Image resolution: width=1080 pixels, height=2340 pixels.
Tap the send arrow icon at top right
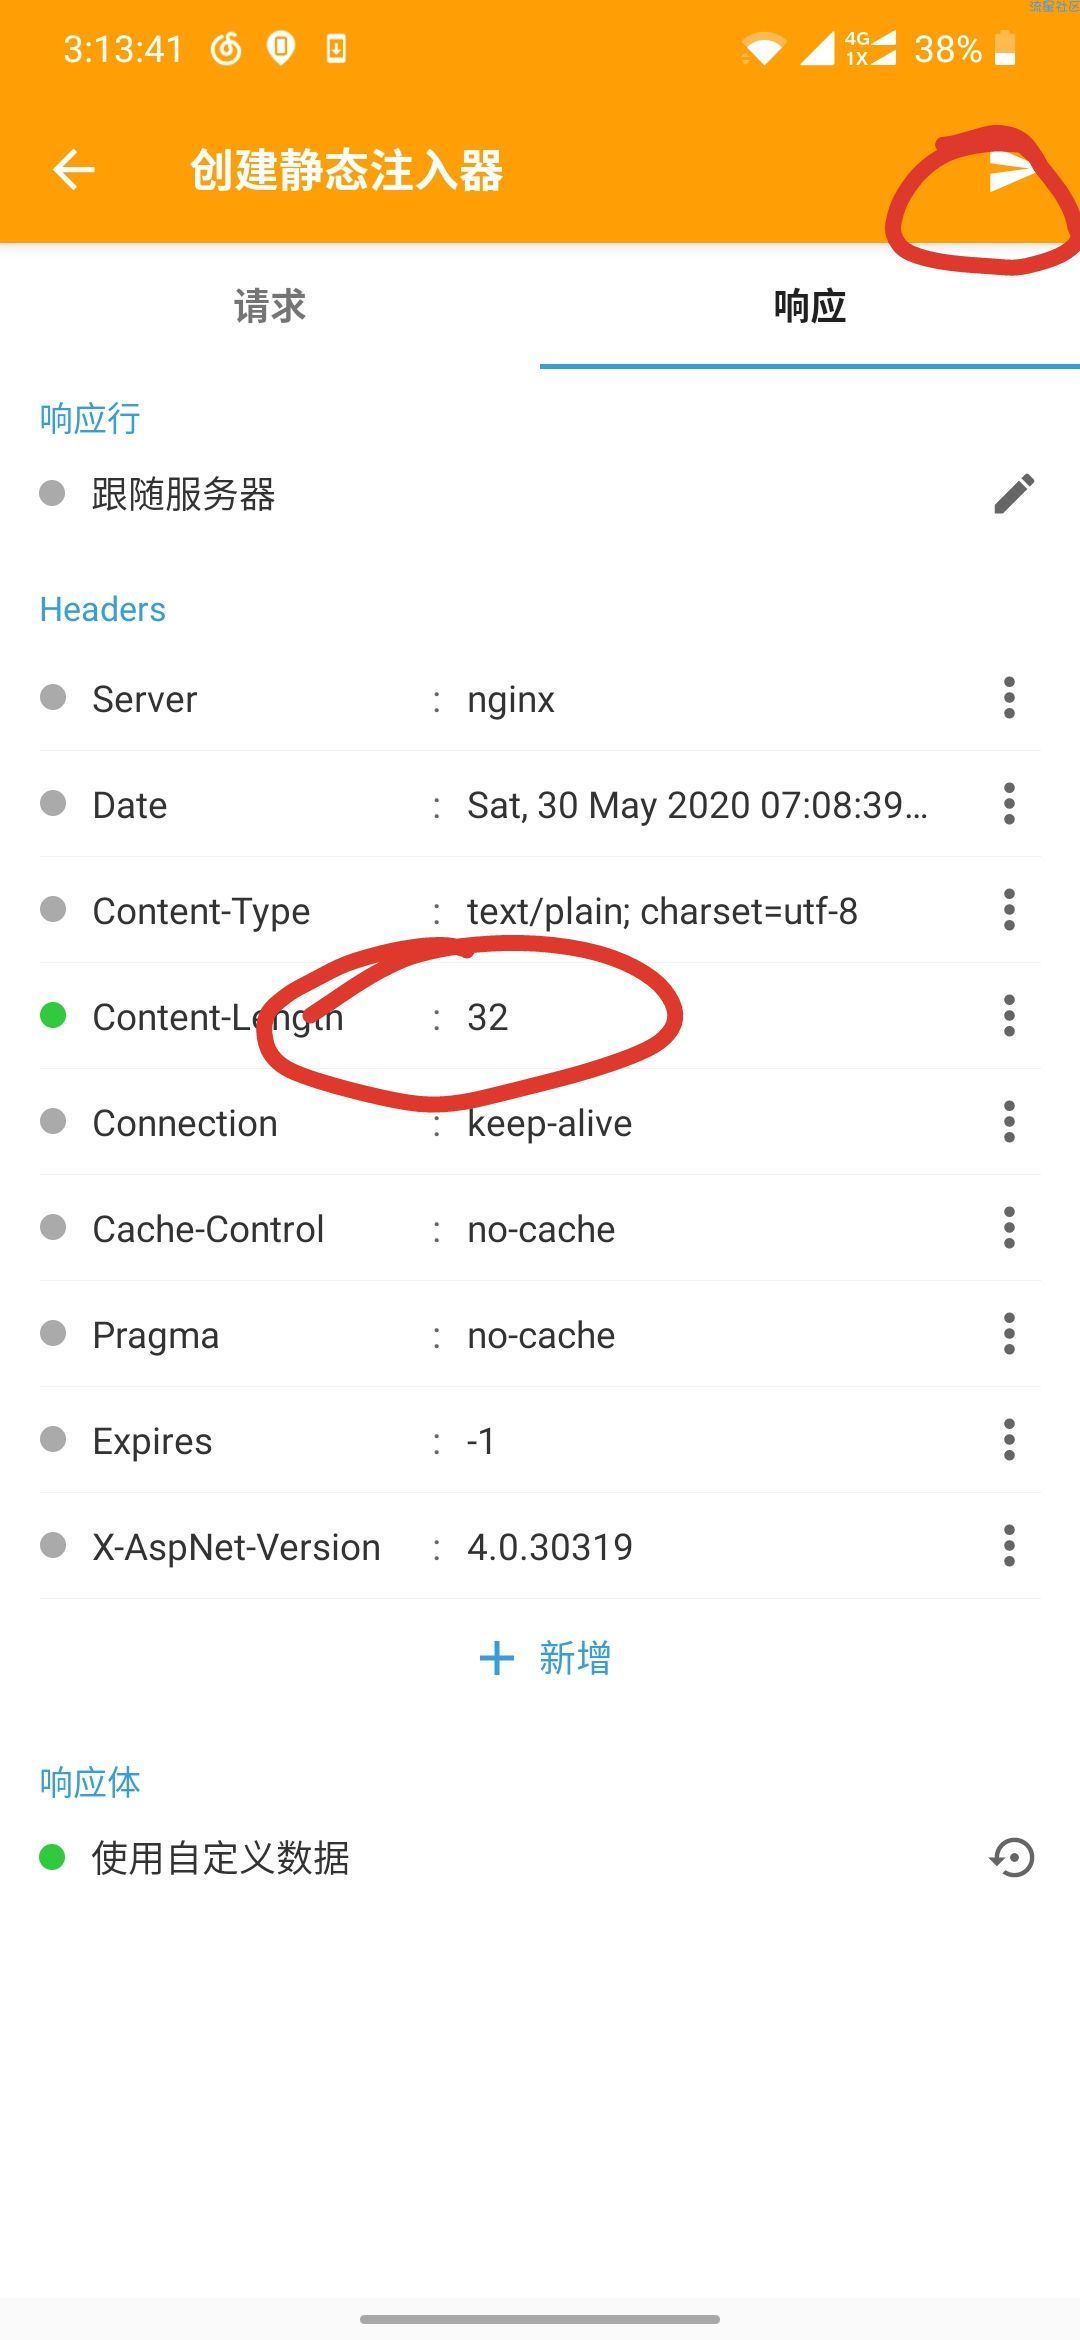[x=1011, y=172]
